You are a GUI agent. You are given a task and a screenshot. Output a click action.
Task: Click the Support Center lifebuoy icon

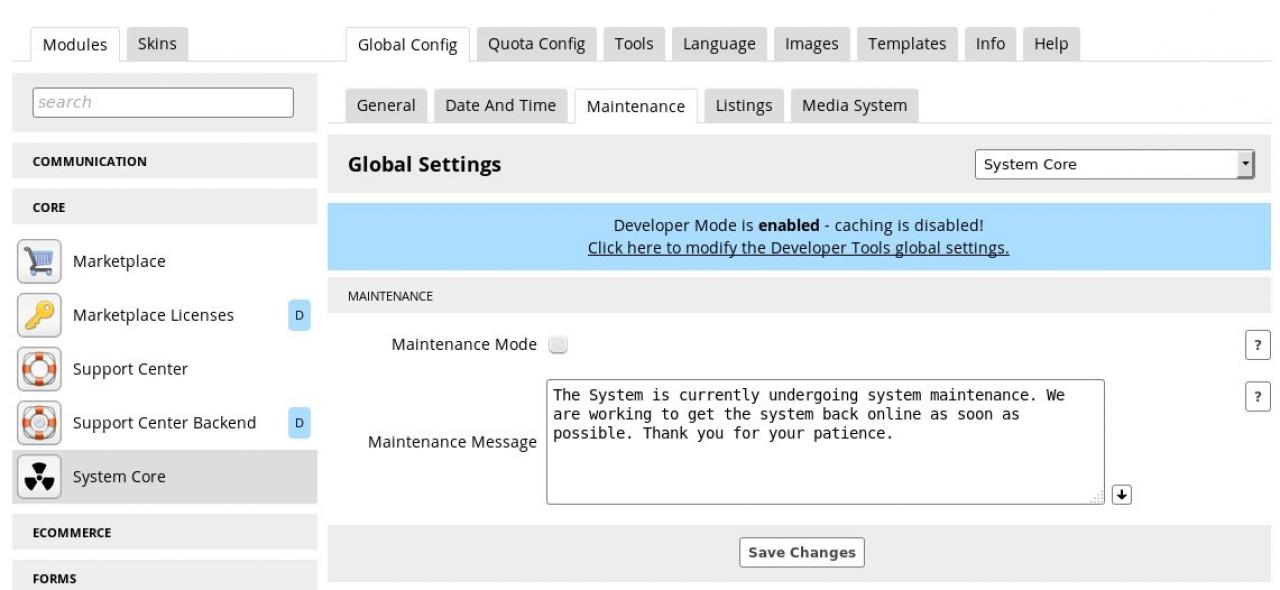point(38,369)
